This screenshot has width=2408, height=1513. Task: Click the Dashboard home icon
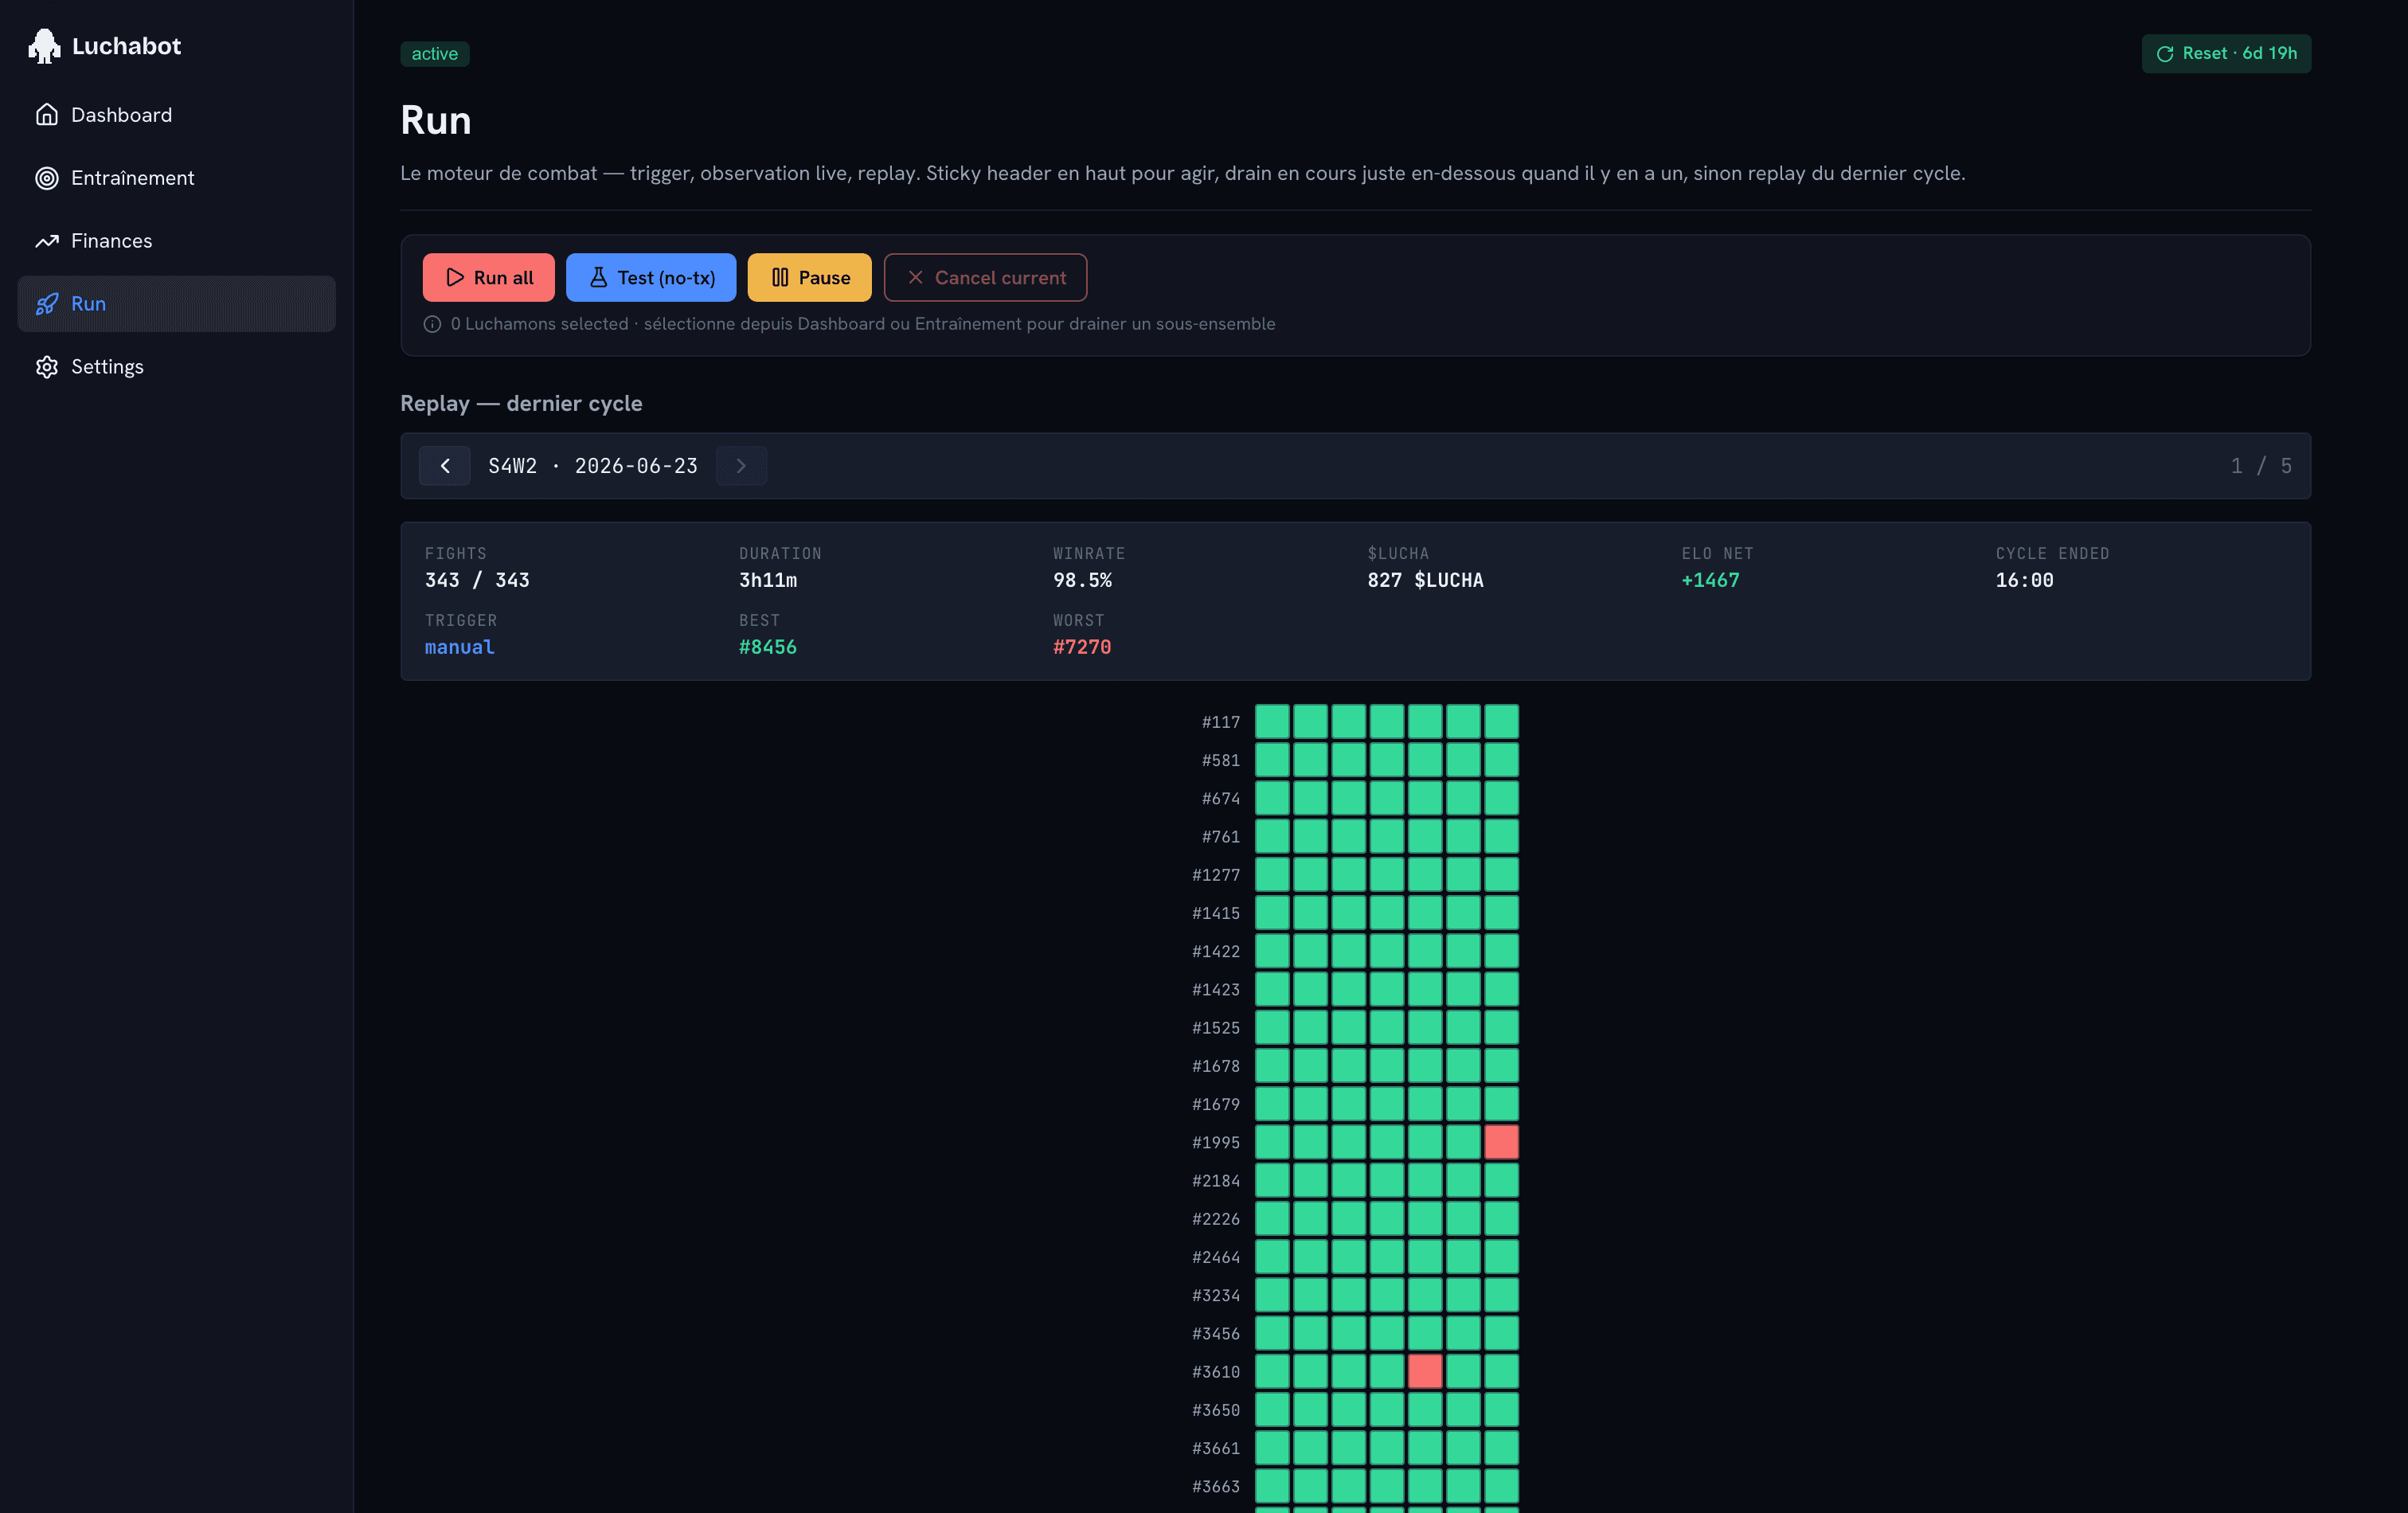(47, 115)
